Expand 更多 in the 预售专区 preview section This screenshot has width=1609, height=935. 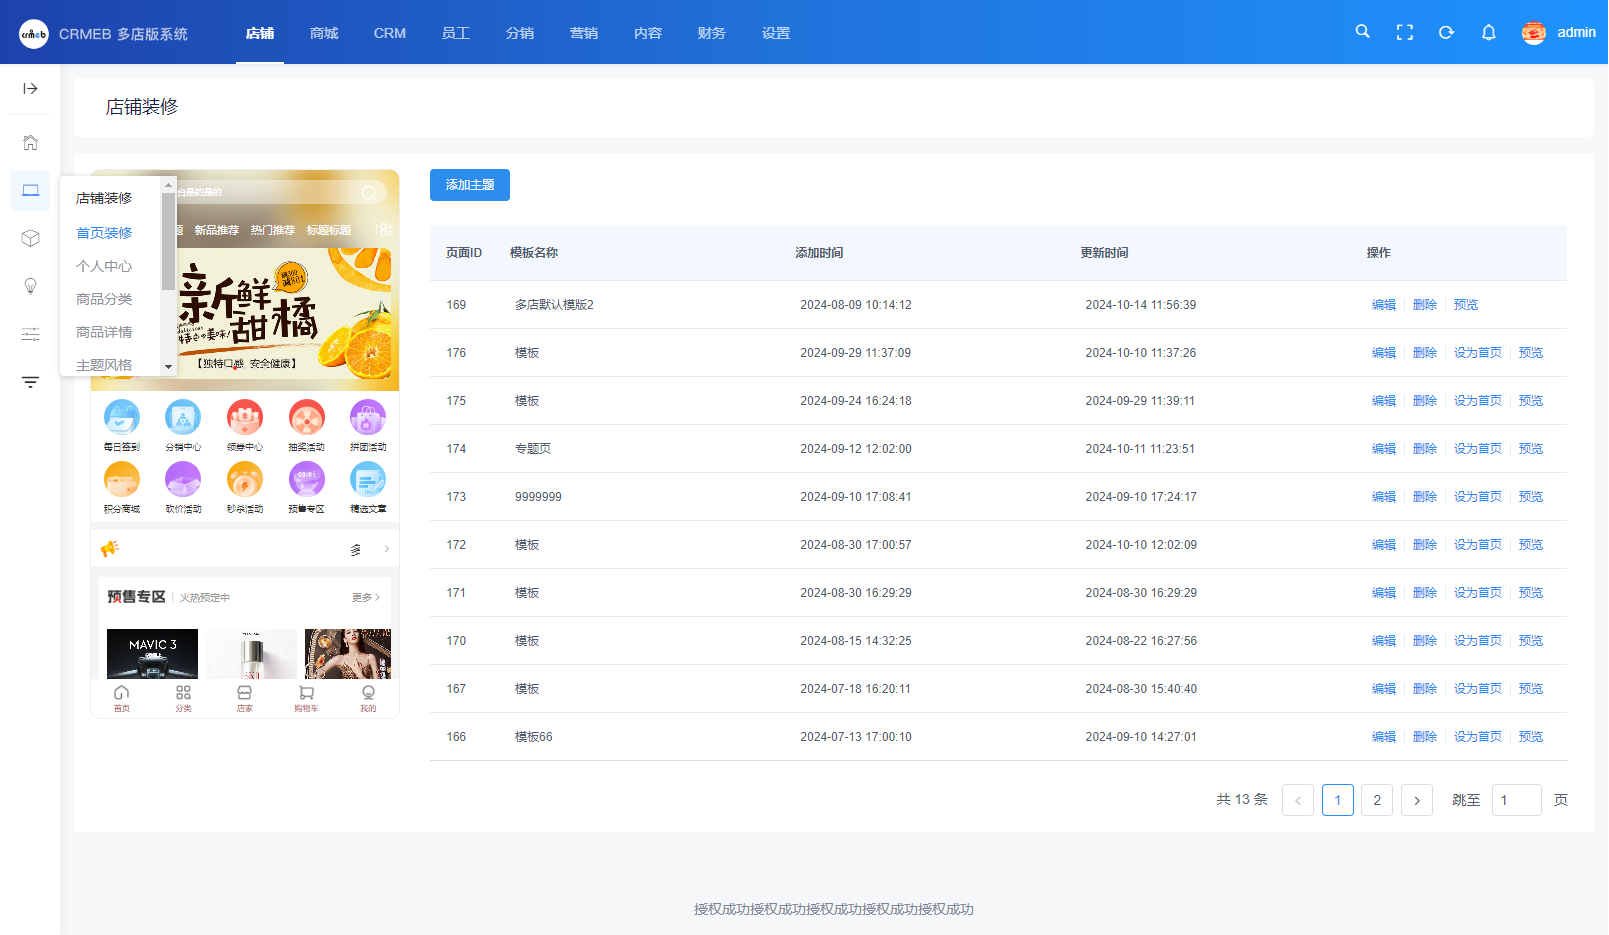click(366, 597)
